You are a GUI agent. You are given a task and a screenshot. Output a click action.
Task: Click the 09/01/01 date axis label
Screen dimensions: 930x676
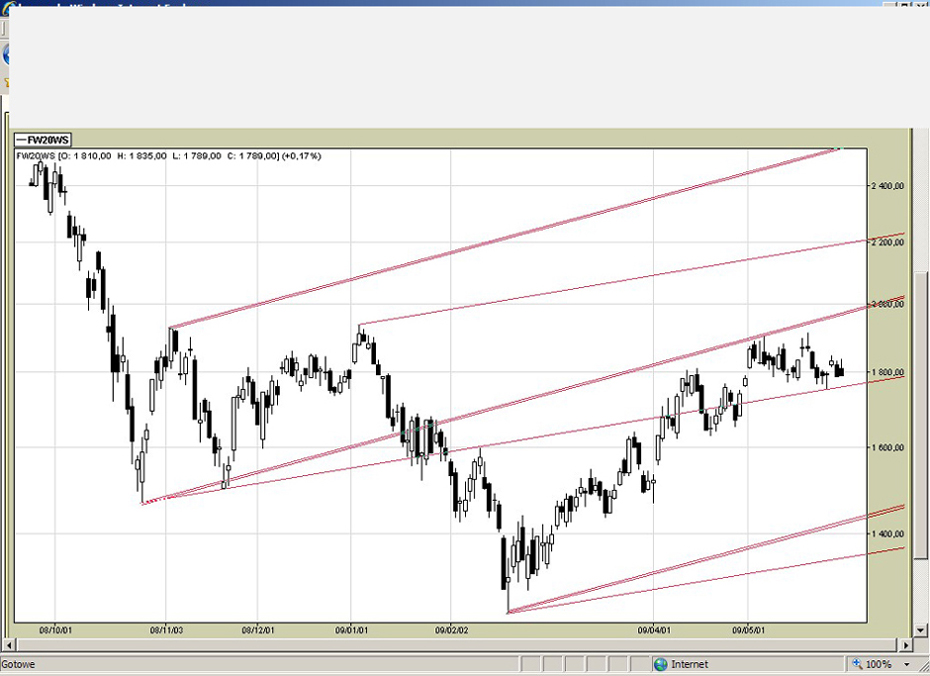click(352, 630)
